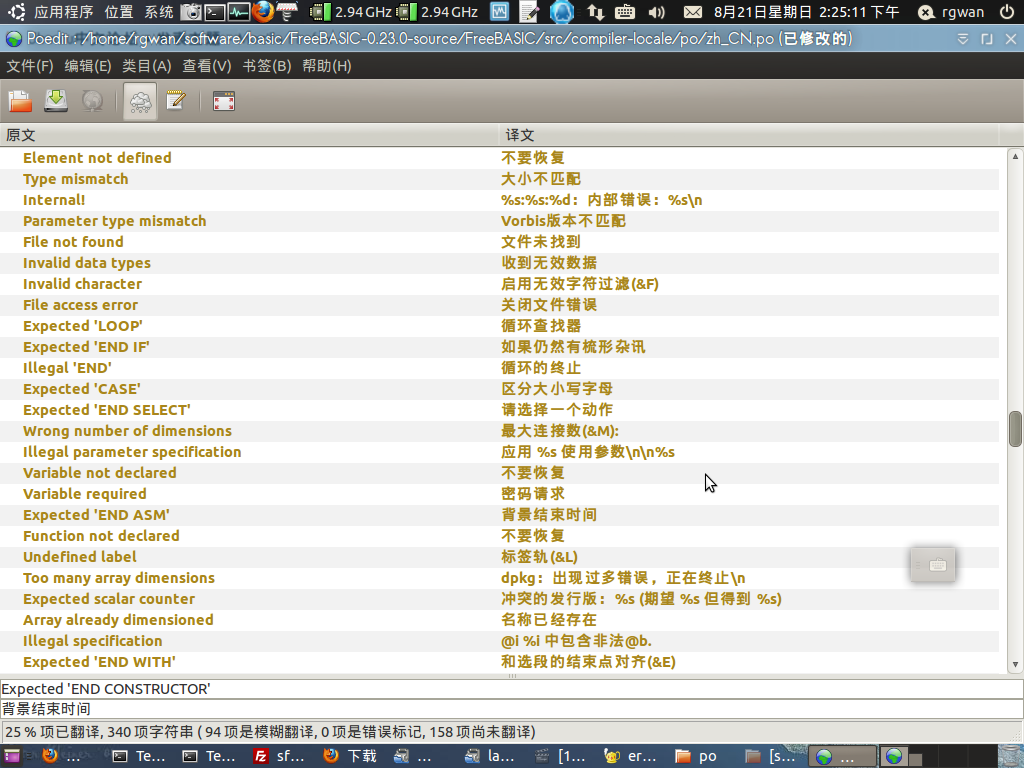The image size is (1024, 768).
Task: Select the Expected 'END ASM' row
Action: tap(499, 515)
